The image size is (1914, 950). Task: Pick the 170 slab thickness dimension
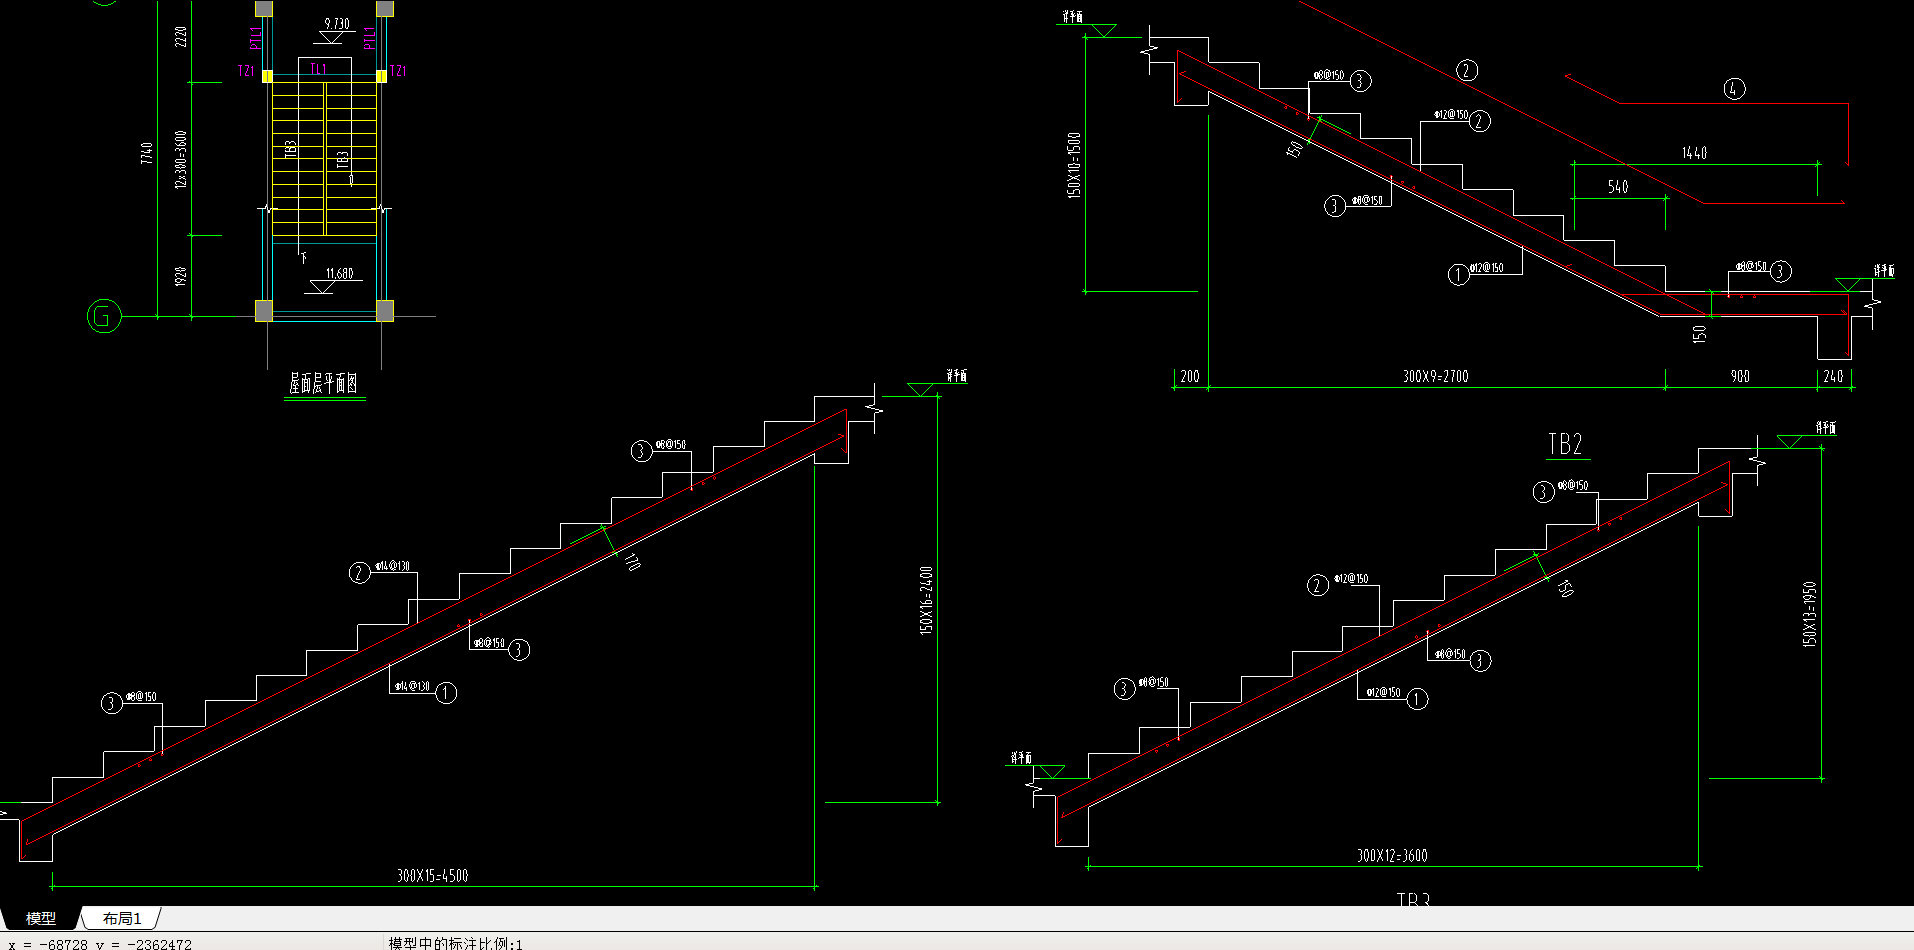(x=632, y=561)
